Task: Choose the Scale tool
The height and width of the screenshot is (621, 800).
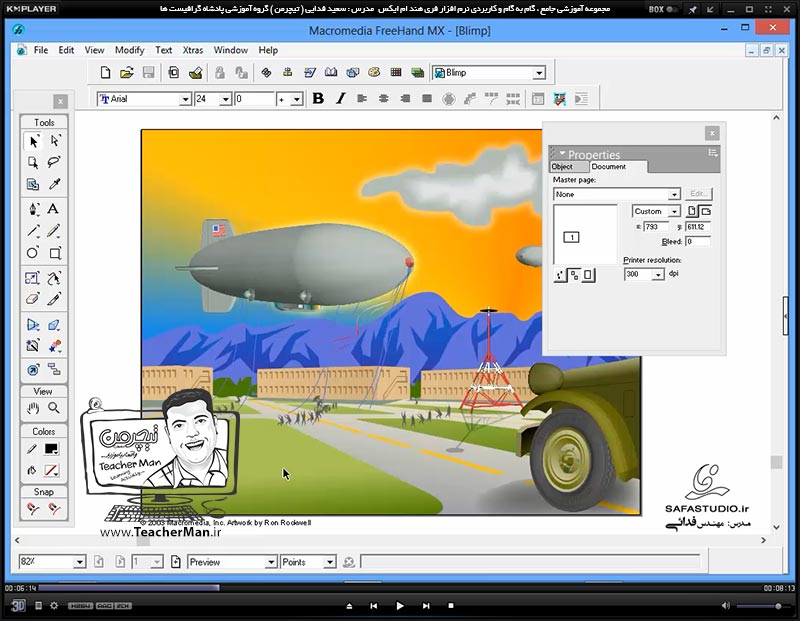Action: 32,278
